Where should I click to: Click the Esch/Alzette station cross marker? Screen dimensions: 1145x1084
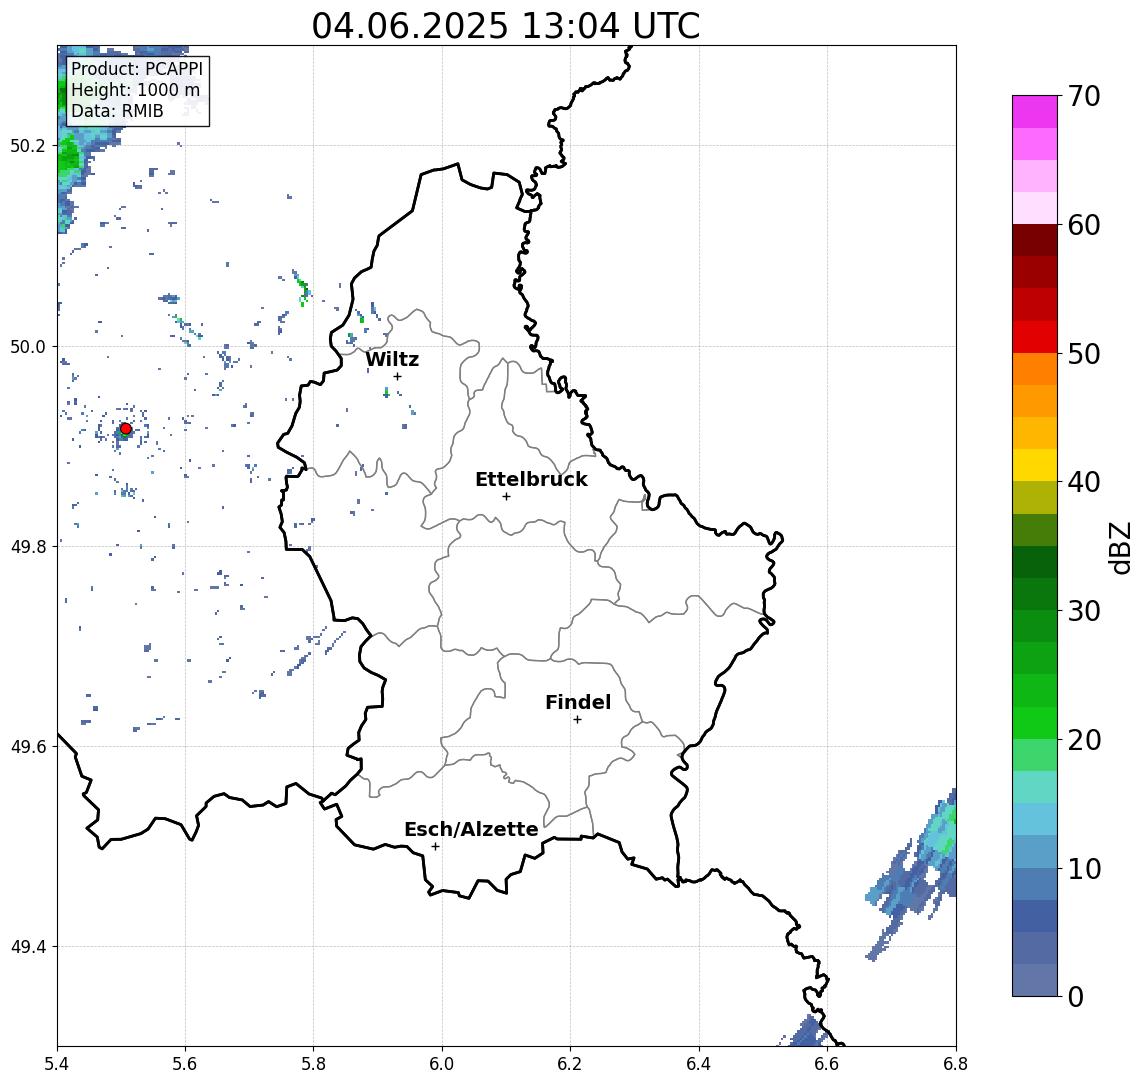[x=435, y=847]
